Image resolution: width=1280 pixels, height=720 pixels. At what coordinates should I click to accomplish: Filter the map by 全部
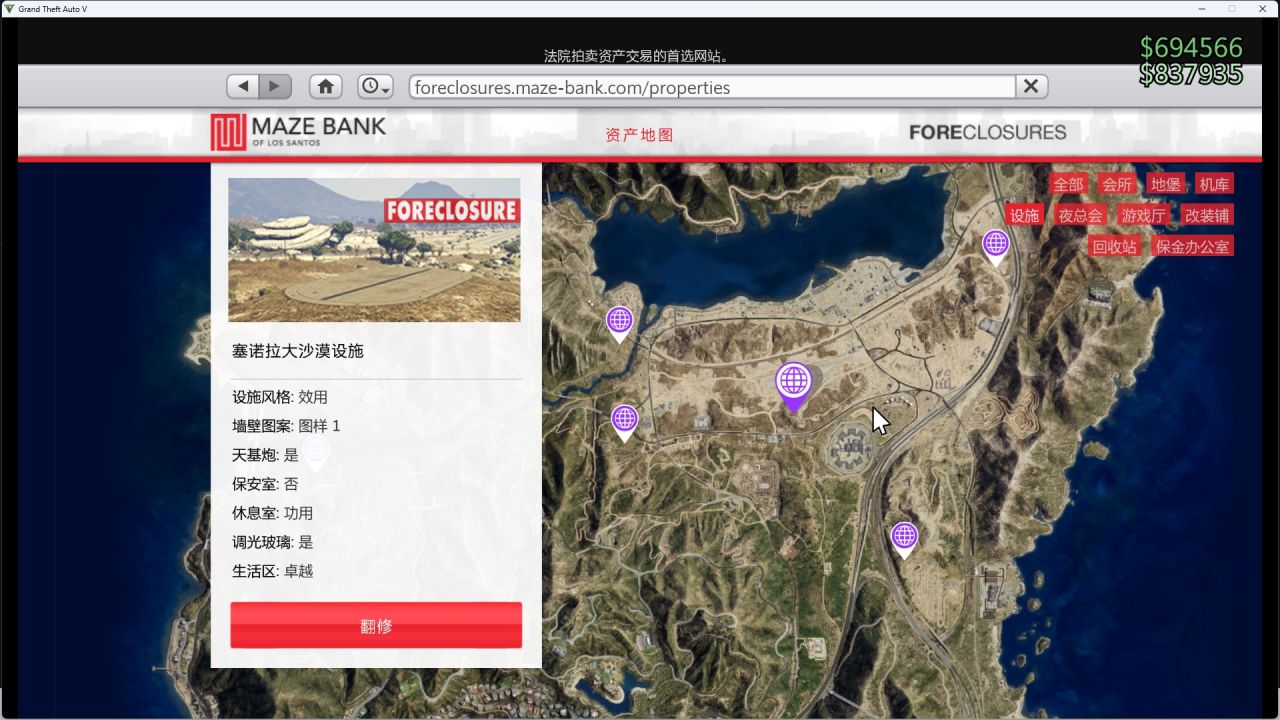pyautogui.click(x=1068, y=184)
